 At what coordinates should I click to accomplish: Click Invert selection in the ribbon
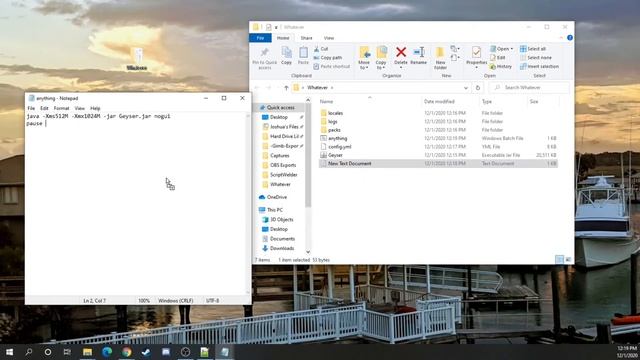540,66
